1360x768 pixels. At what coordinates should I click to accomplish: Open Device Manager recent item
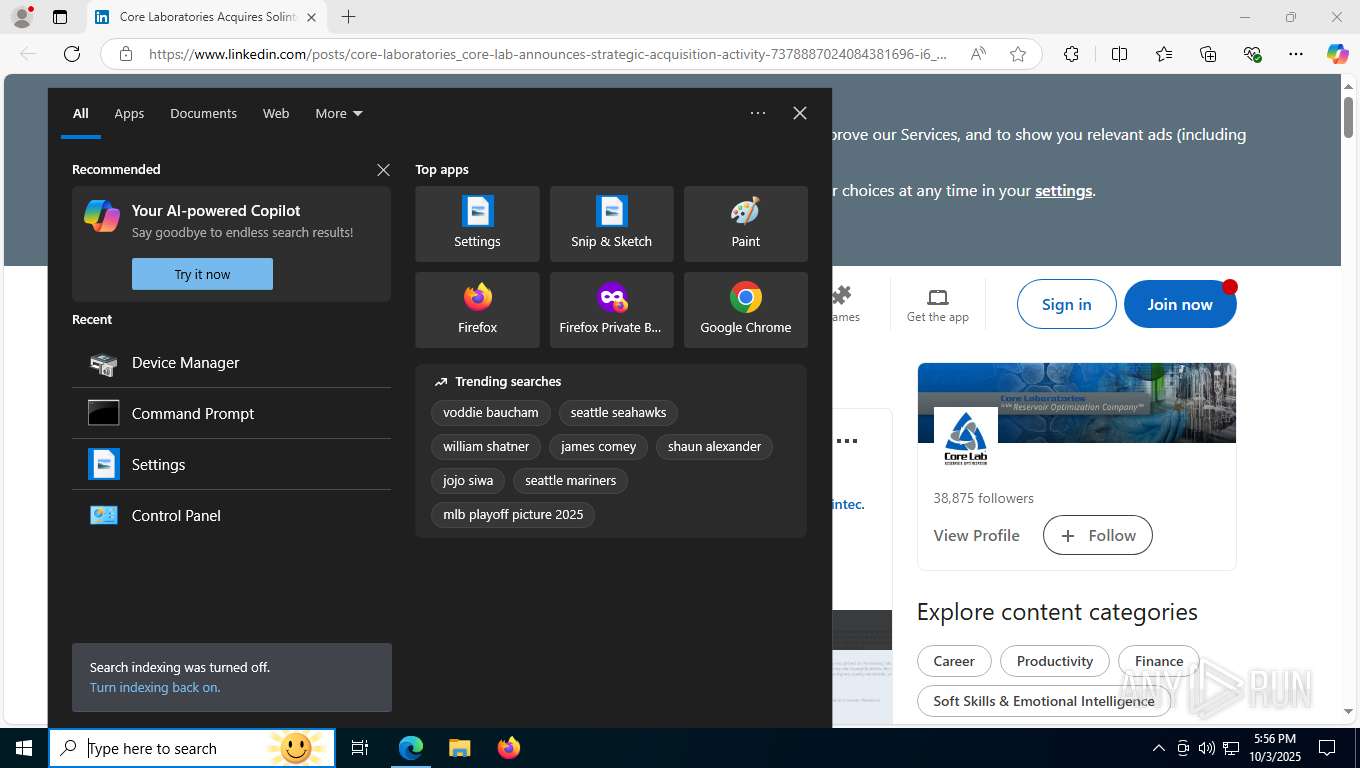pyautogui.click(x=231, y=363)
